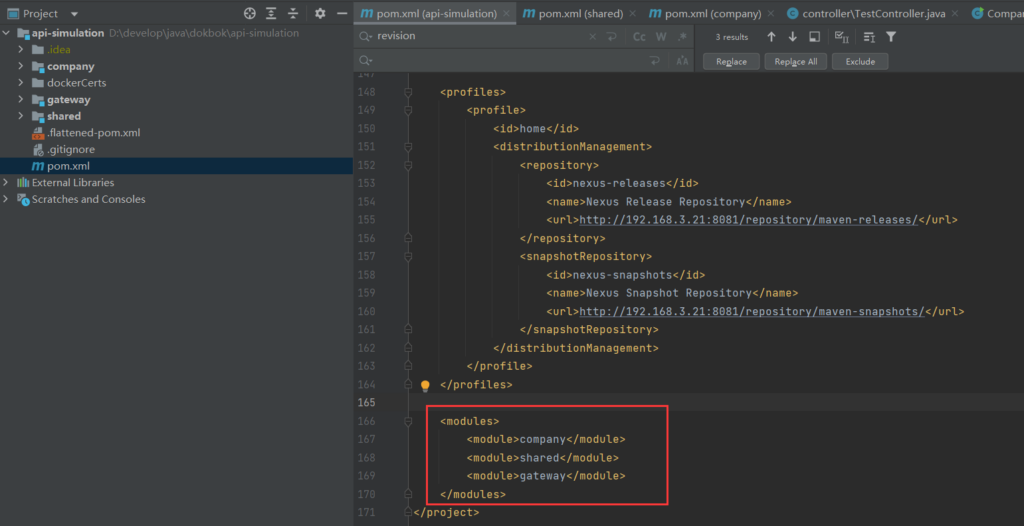Image resolution: width=1024 pixels, height=526 pixels.
Task: Click the checkbox-with-cursor occurrence selection icon
Action: click(842, 37)
